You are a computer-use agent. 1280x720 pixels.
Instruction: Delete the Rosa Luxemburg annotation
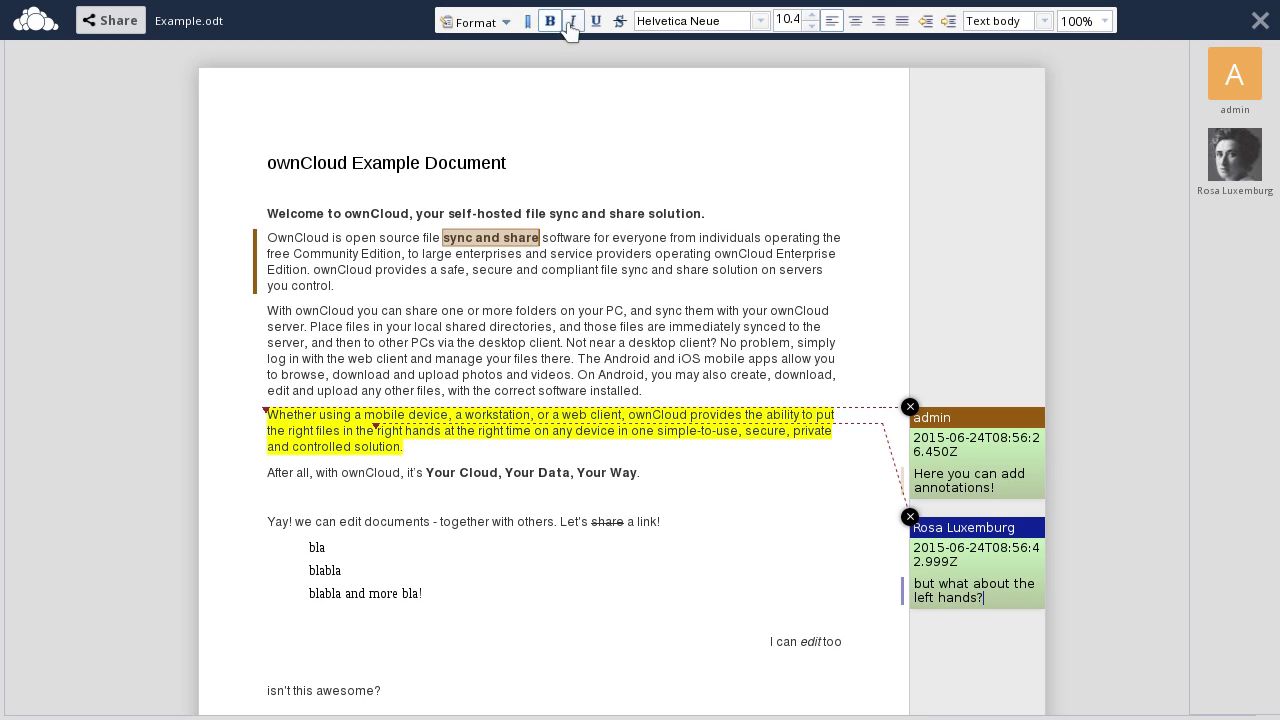(x=910, y=517)
